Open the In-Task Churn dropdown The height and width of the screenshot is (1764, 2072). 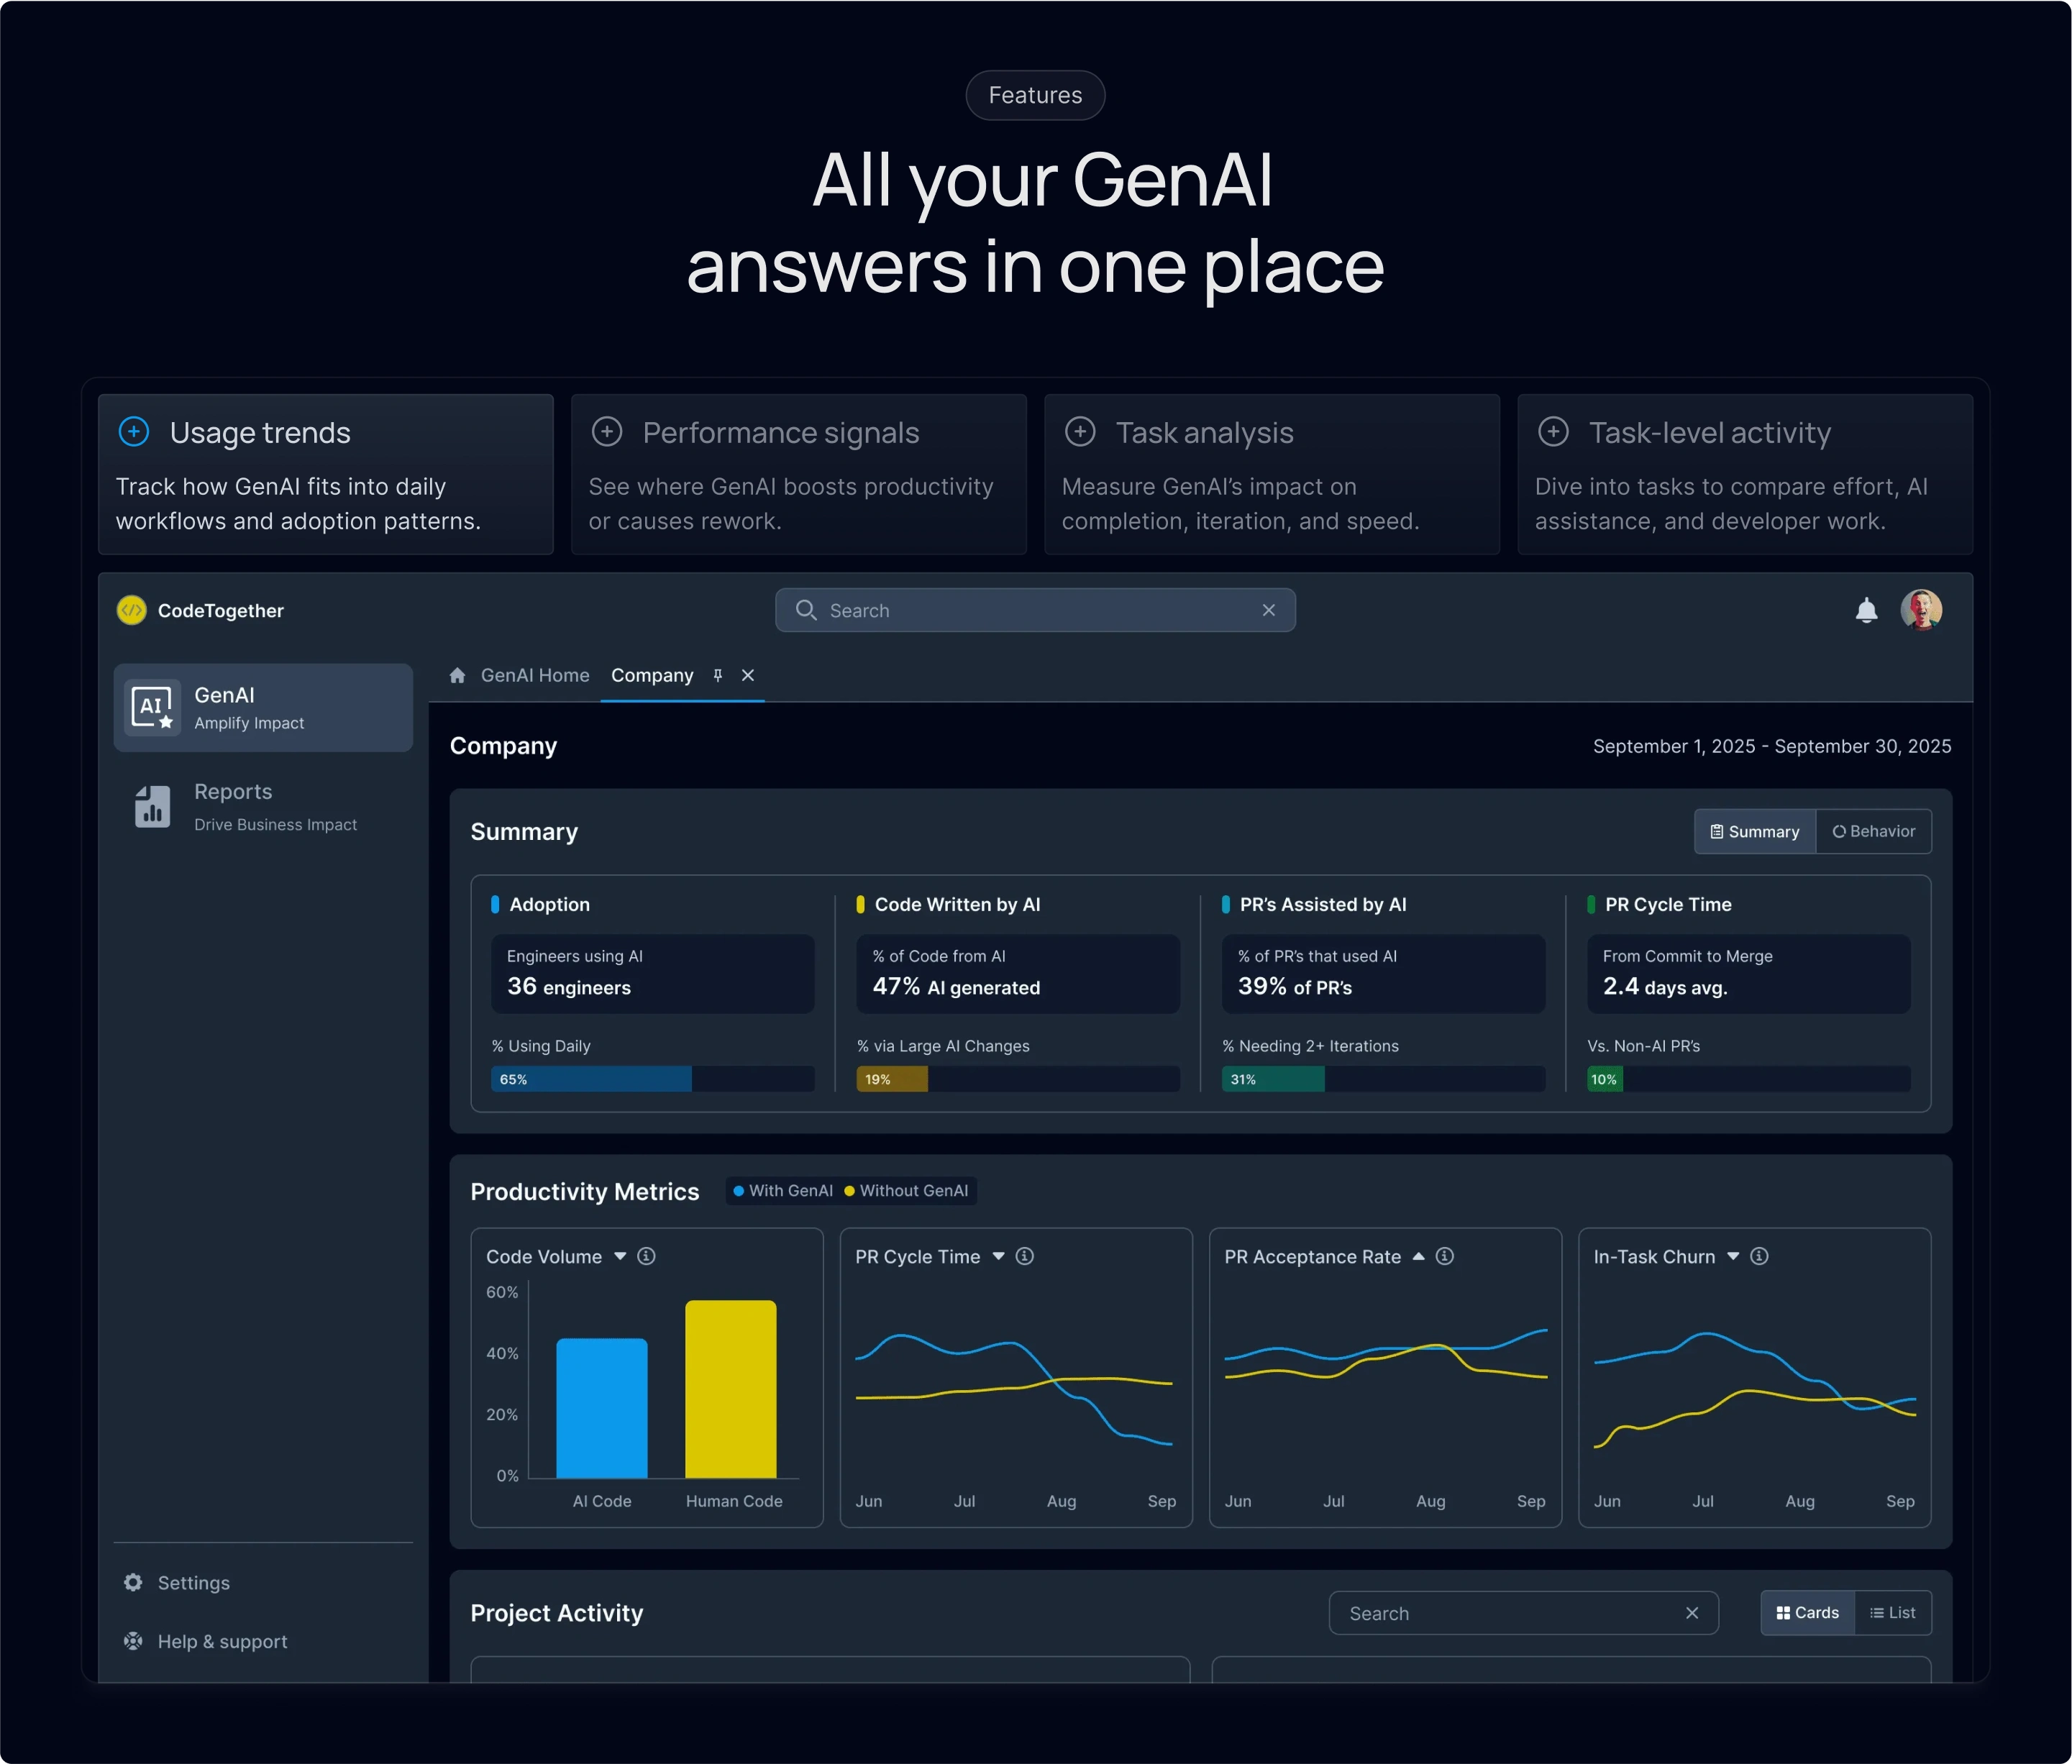pos(1733,1257)
